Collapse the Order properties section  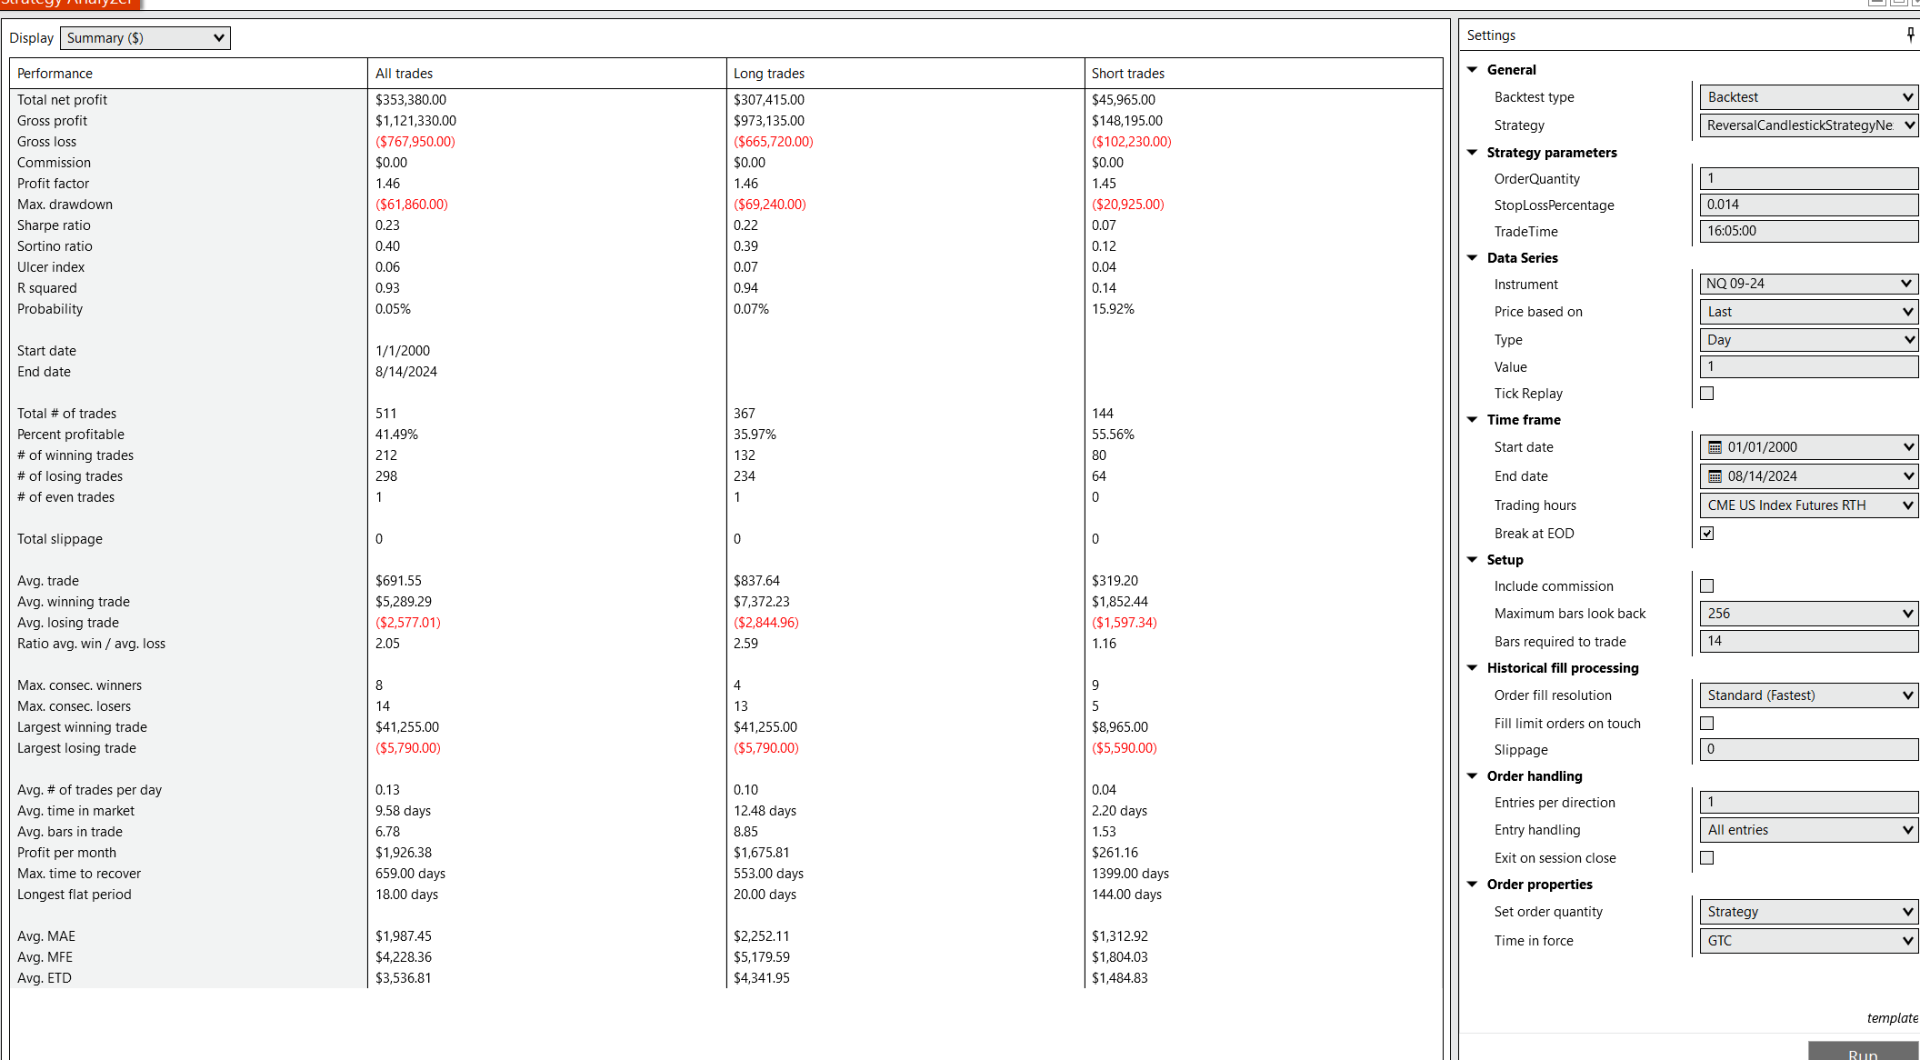click(1472, 884)
